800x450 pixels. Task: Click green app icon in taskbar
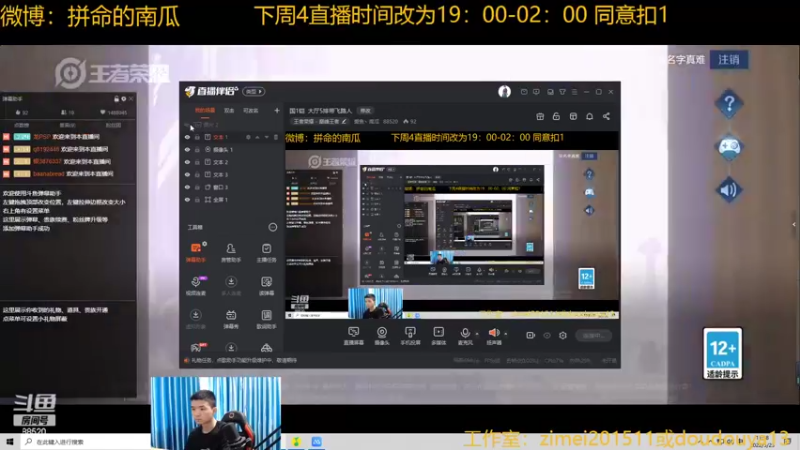pyautogui.click(x=296, y=442)
